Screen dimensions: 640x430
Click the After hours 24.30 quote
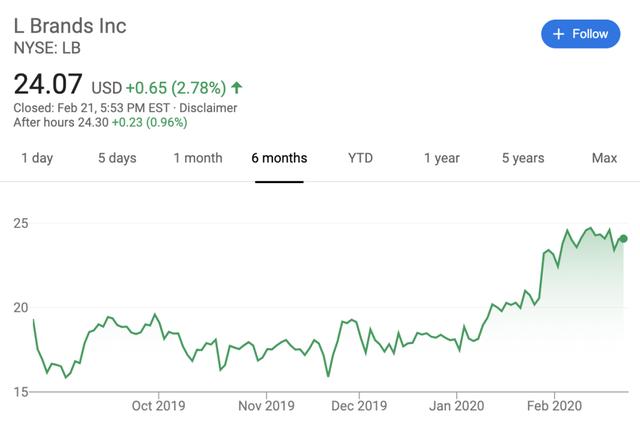(x=100, y=122)
